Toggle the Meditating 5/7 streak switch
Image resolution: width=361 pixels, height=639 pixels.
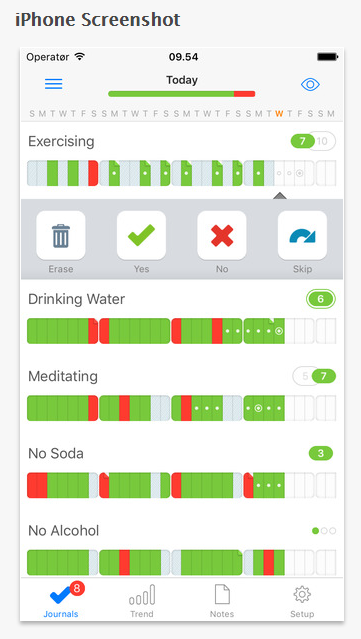click(x=314, y=376)
